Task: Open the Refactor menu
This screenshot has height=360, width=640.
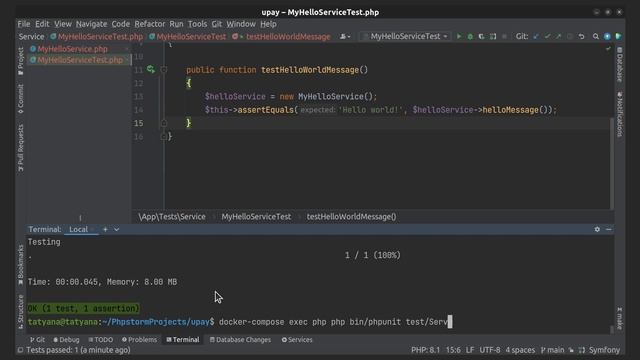Action: (150, 24)
